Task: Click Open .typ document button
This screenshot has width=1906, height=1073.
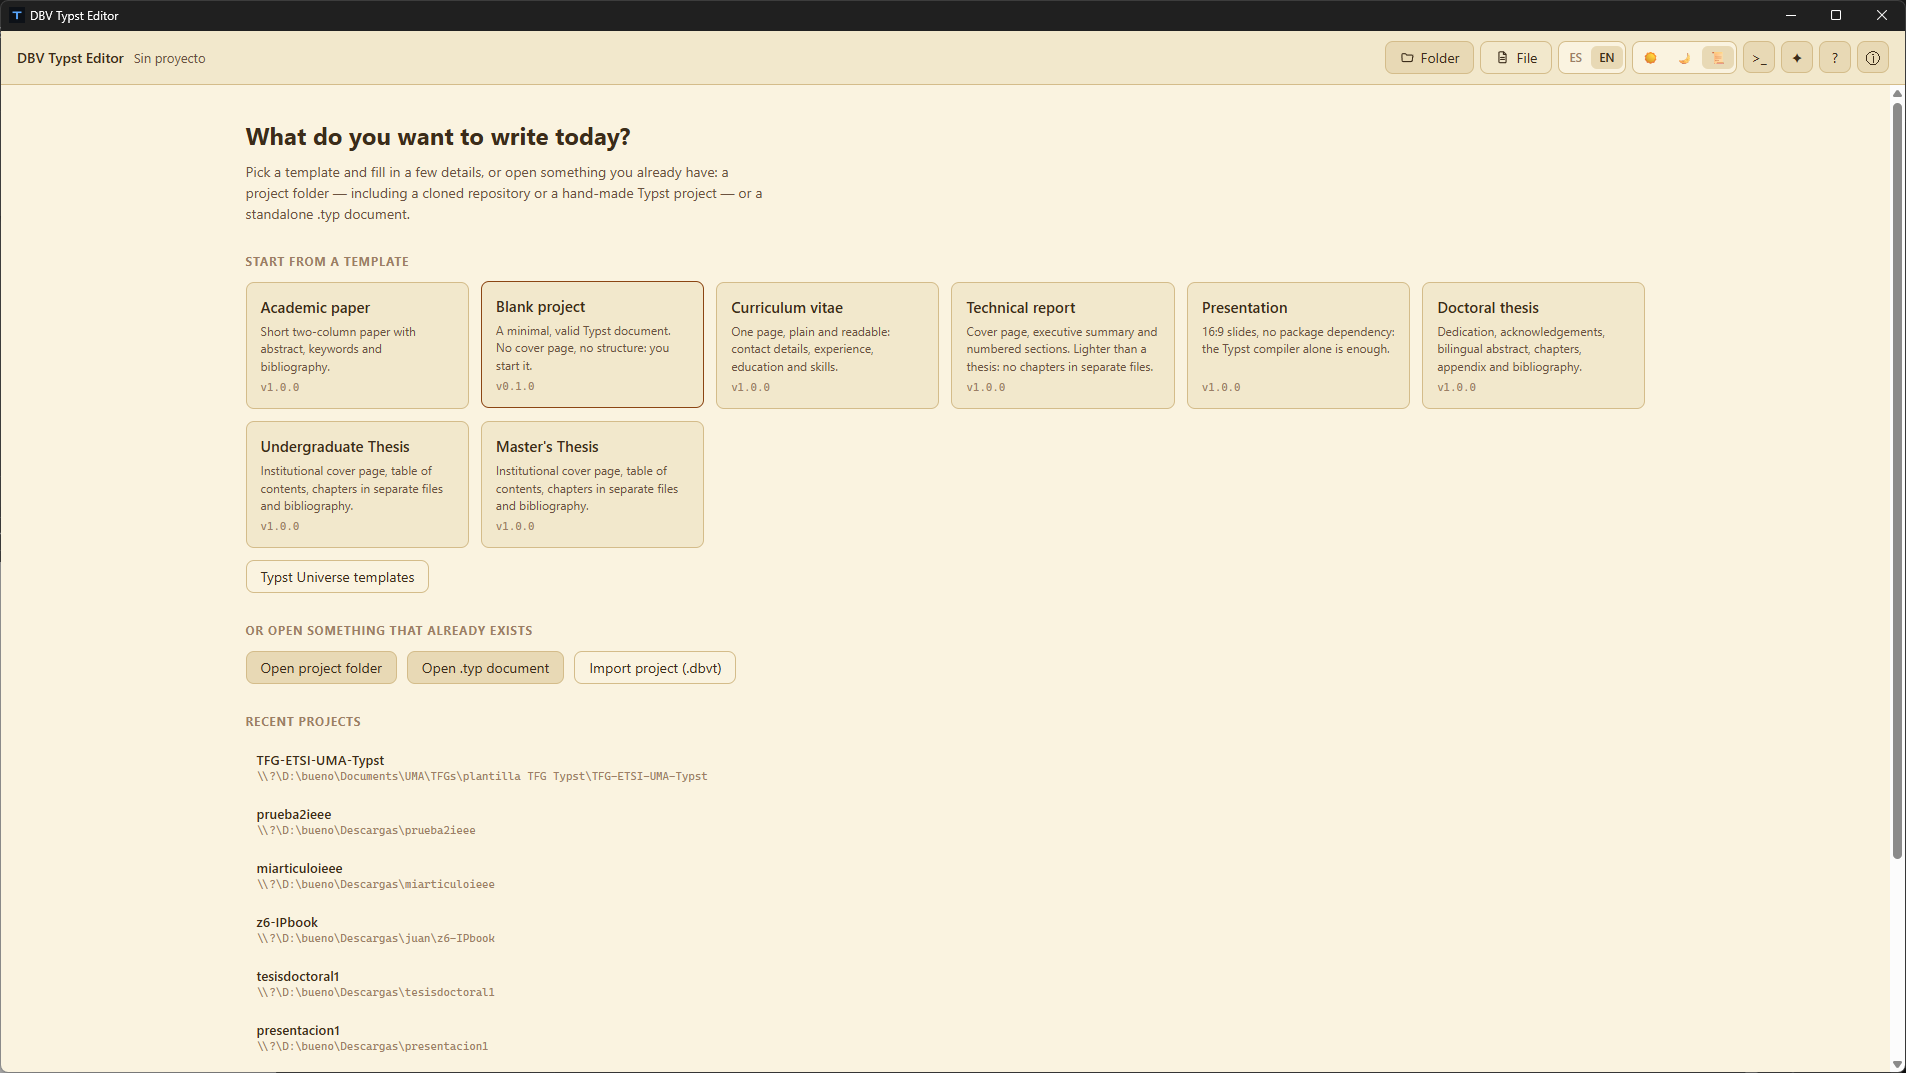Action: coord(485,668)
